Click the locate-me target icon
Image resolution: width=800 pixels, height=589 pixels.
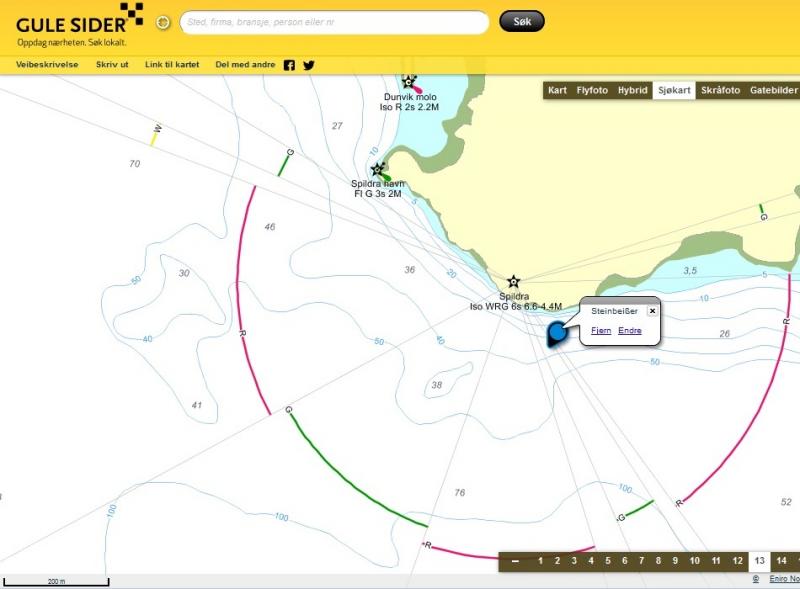coord(163,22)
